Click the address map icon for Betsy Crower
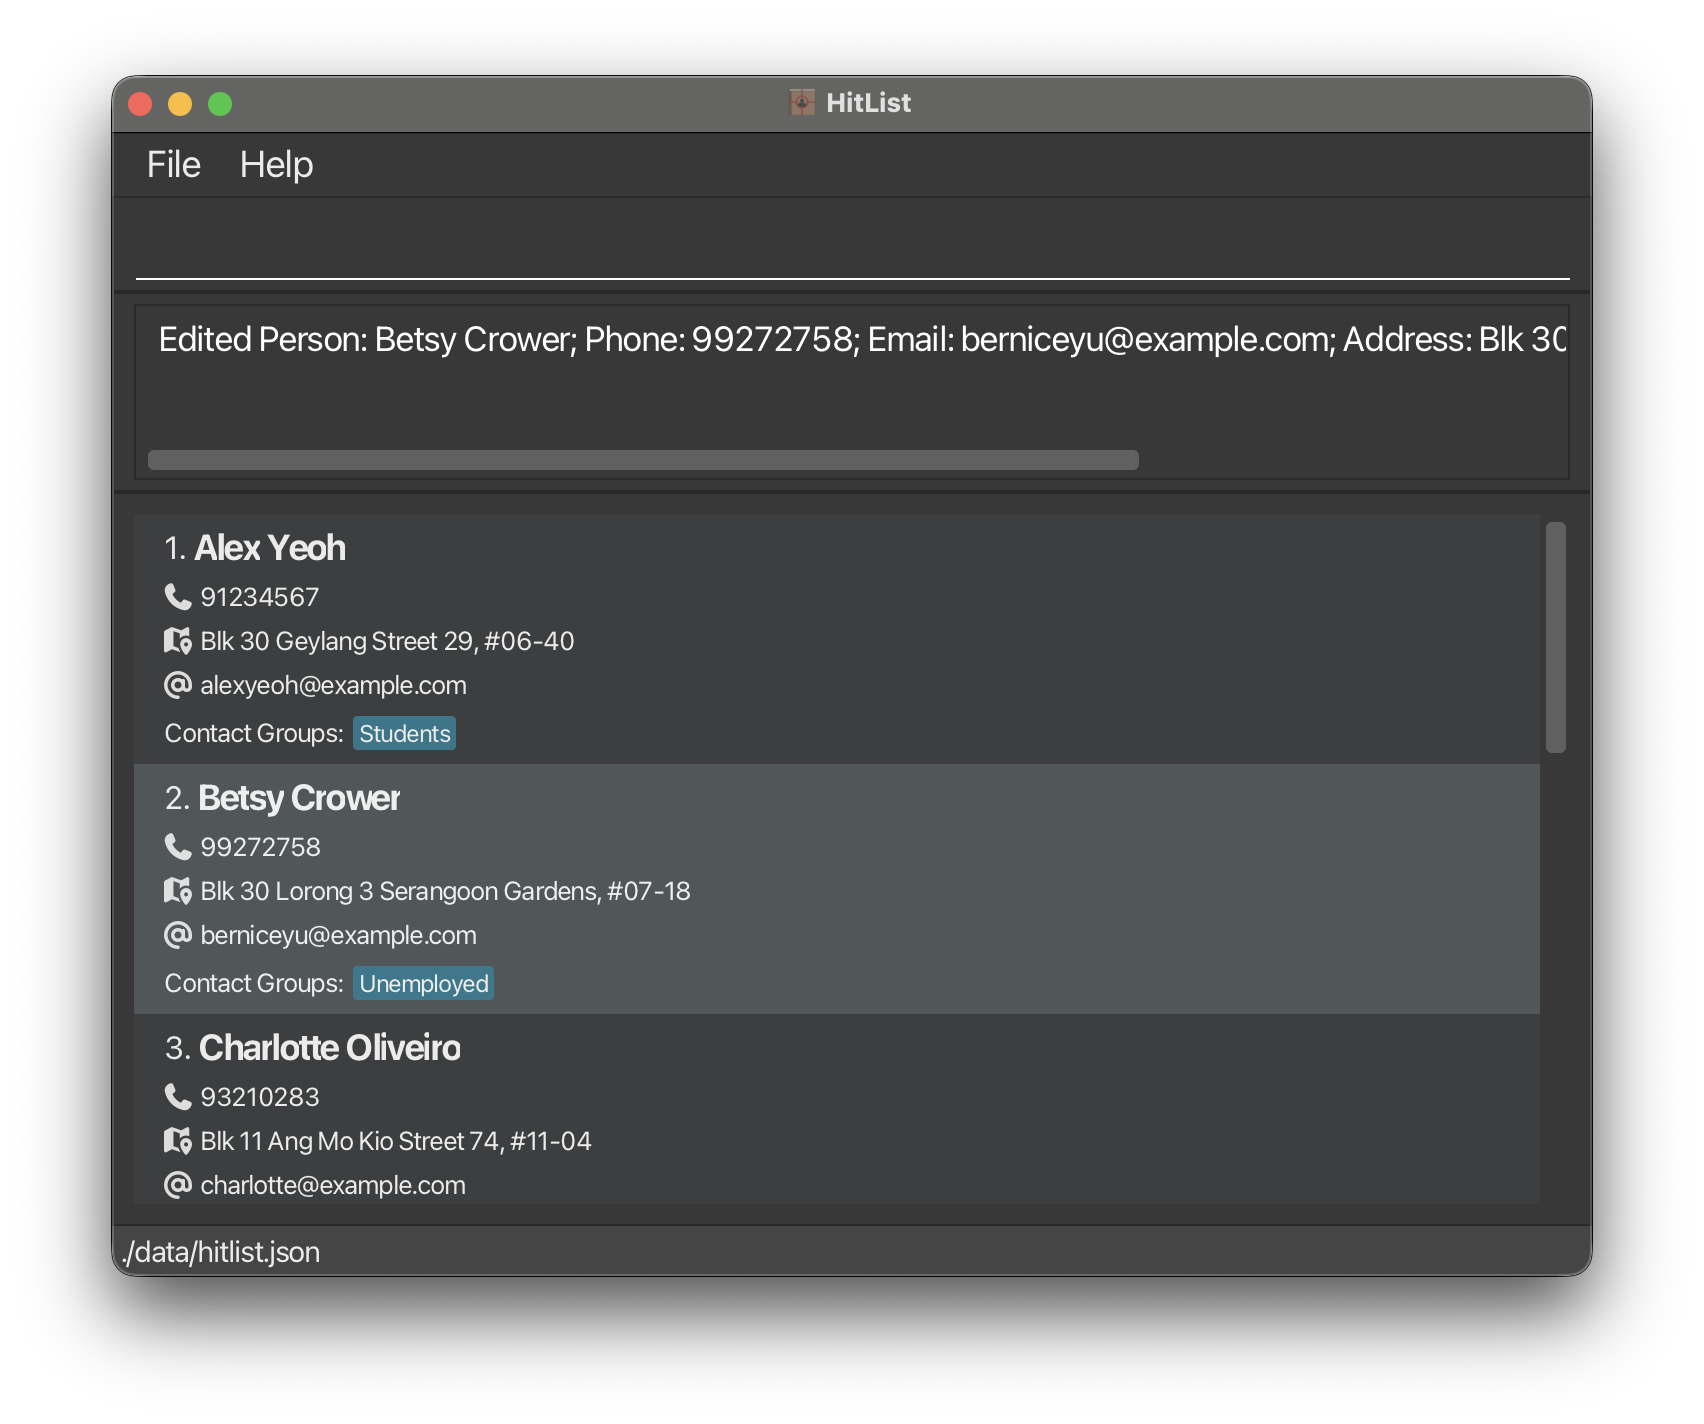 (177, 891)
